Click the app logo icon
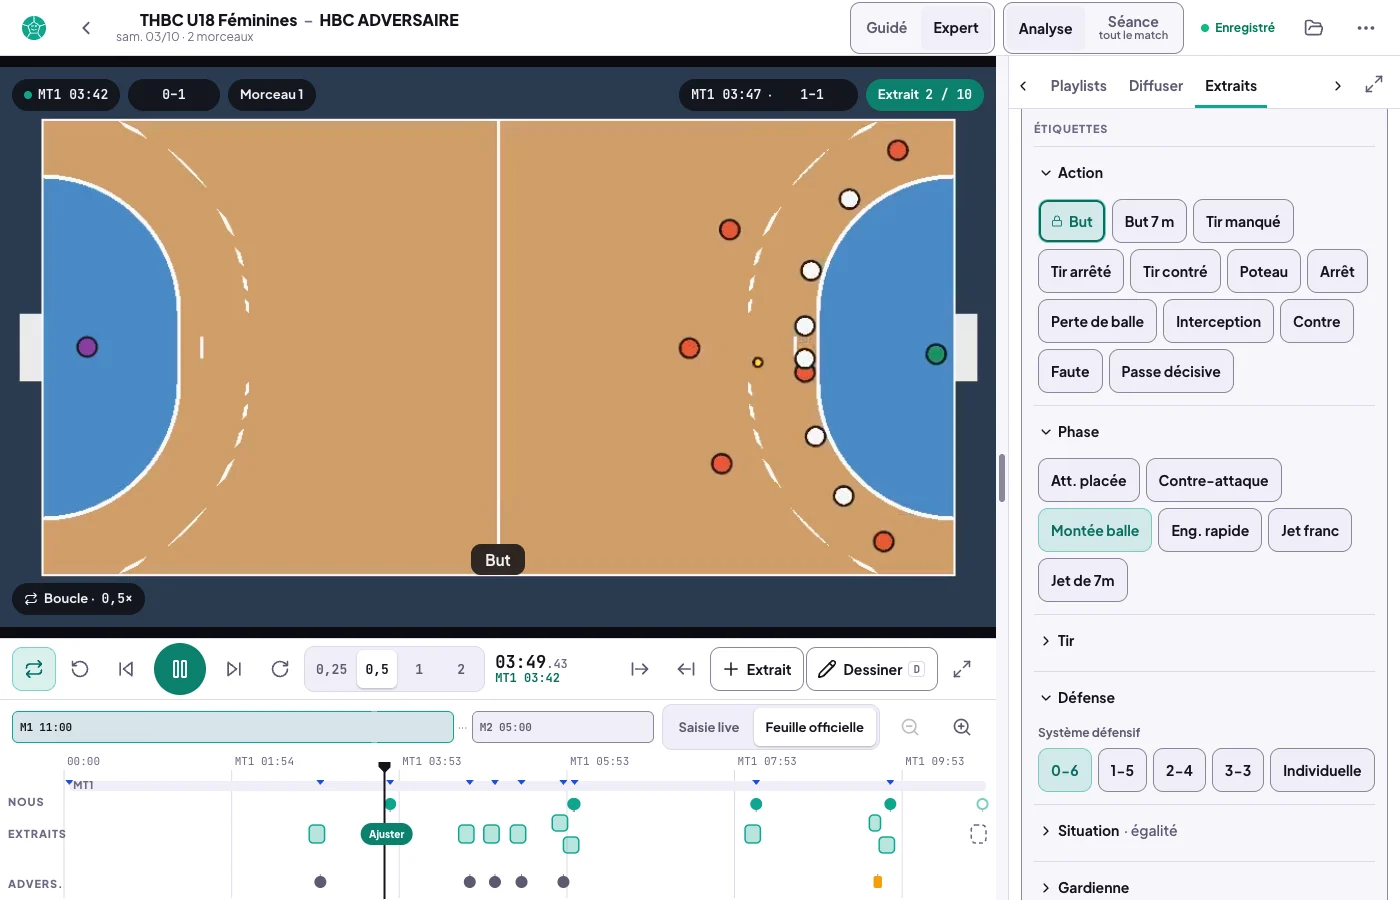This screenshot has height=900, width=1400. pyautogui.click(x=34, y=28)
